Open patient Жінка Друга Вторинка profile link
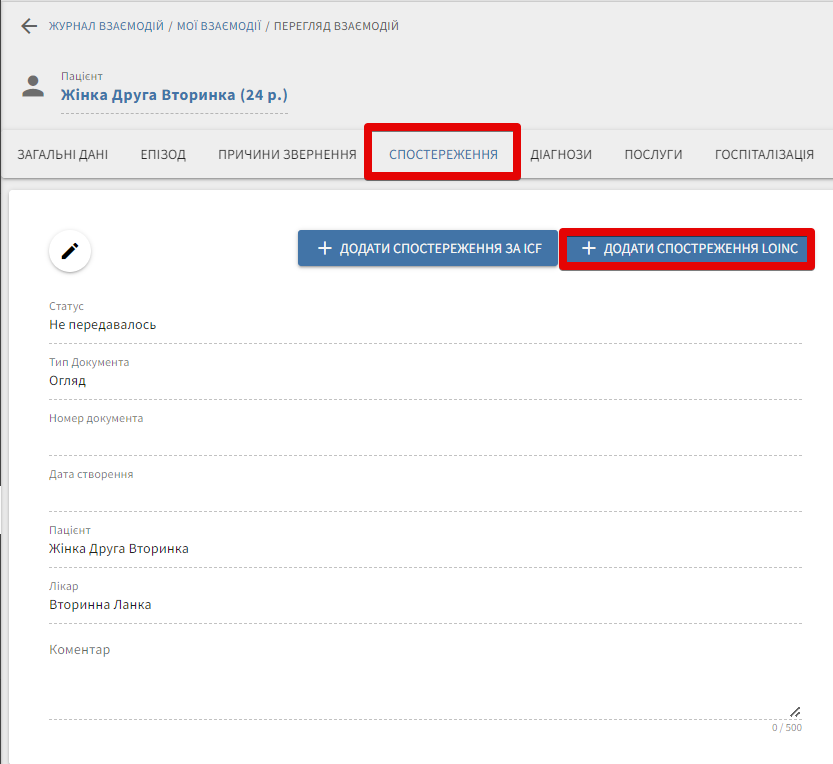 click(174, 96)
